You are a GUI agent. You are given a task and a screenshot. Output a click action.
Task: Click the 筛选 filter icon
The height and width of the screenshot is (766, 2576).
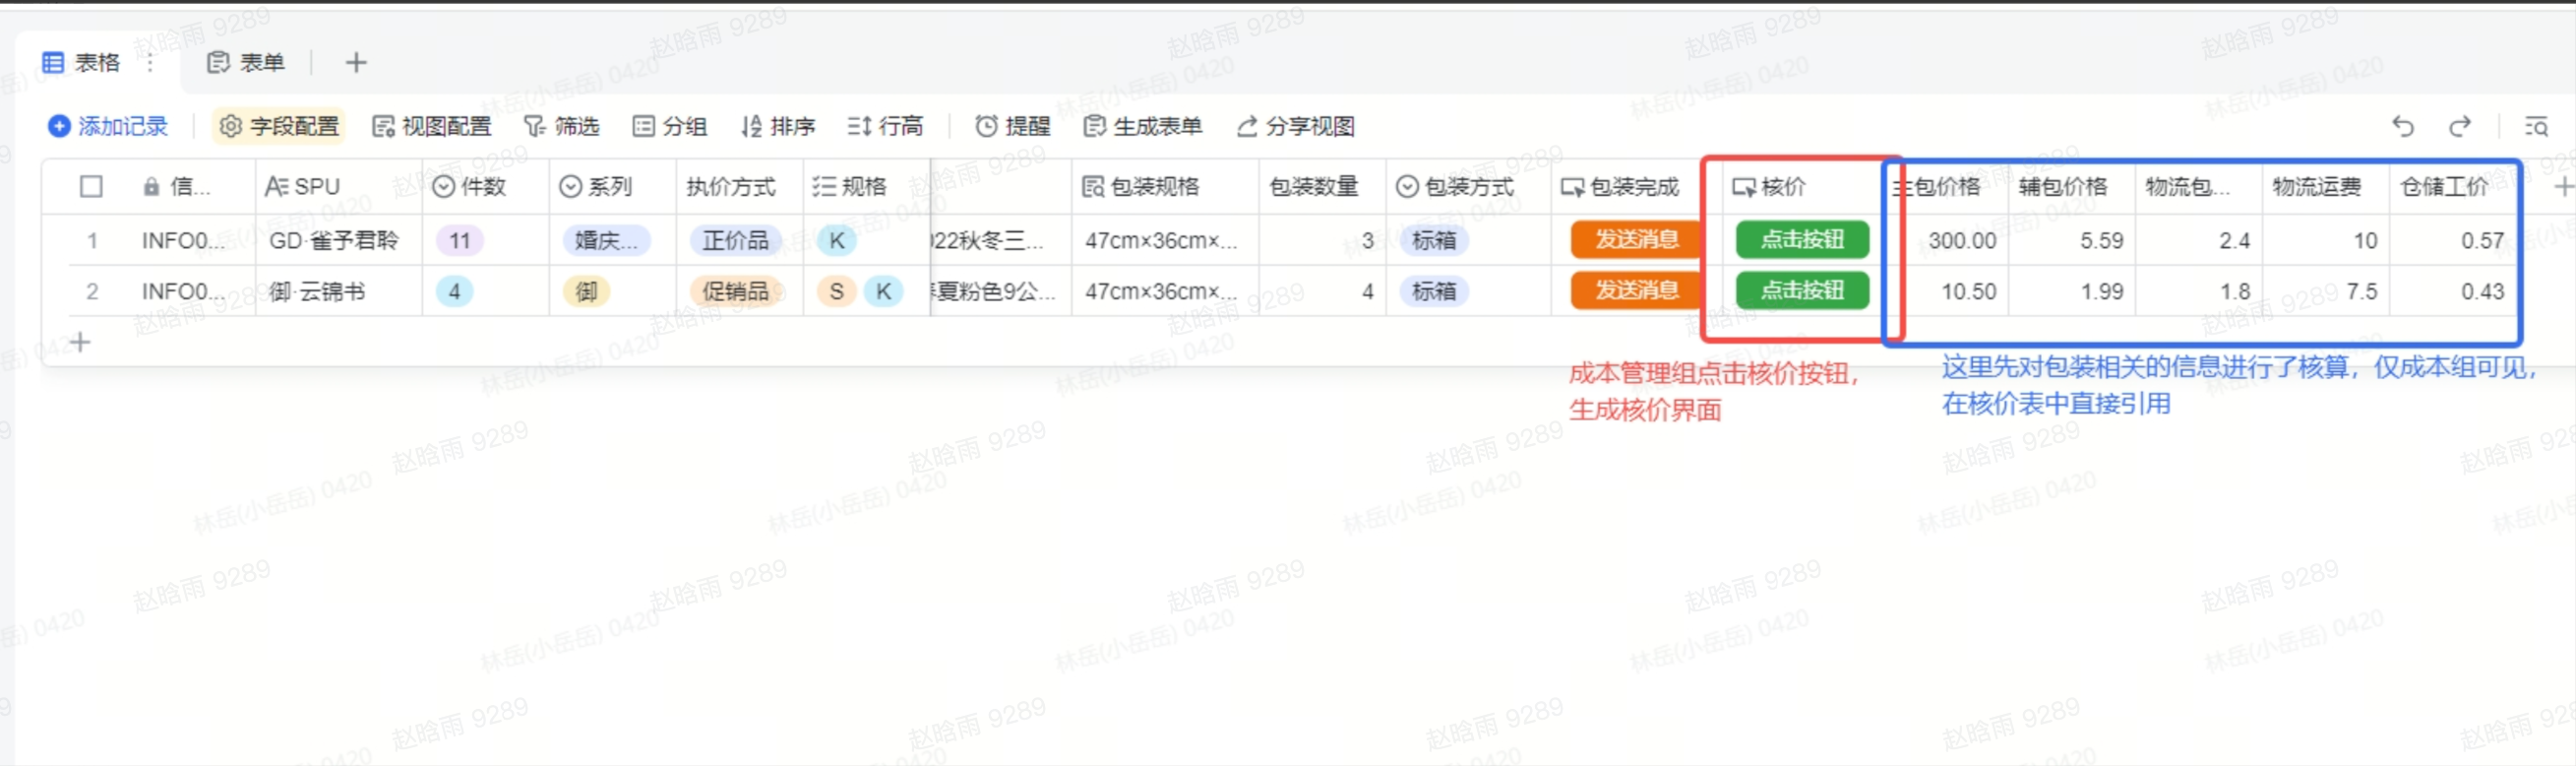tap(536, 126)
